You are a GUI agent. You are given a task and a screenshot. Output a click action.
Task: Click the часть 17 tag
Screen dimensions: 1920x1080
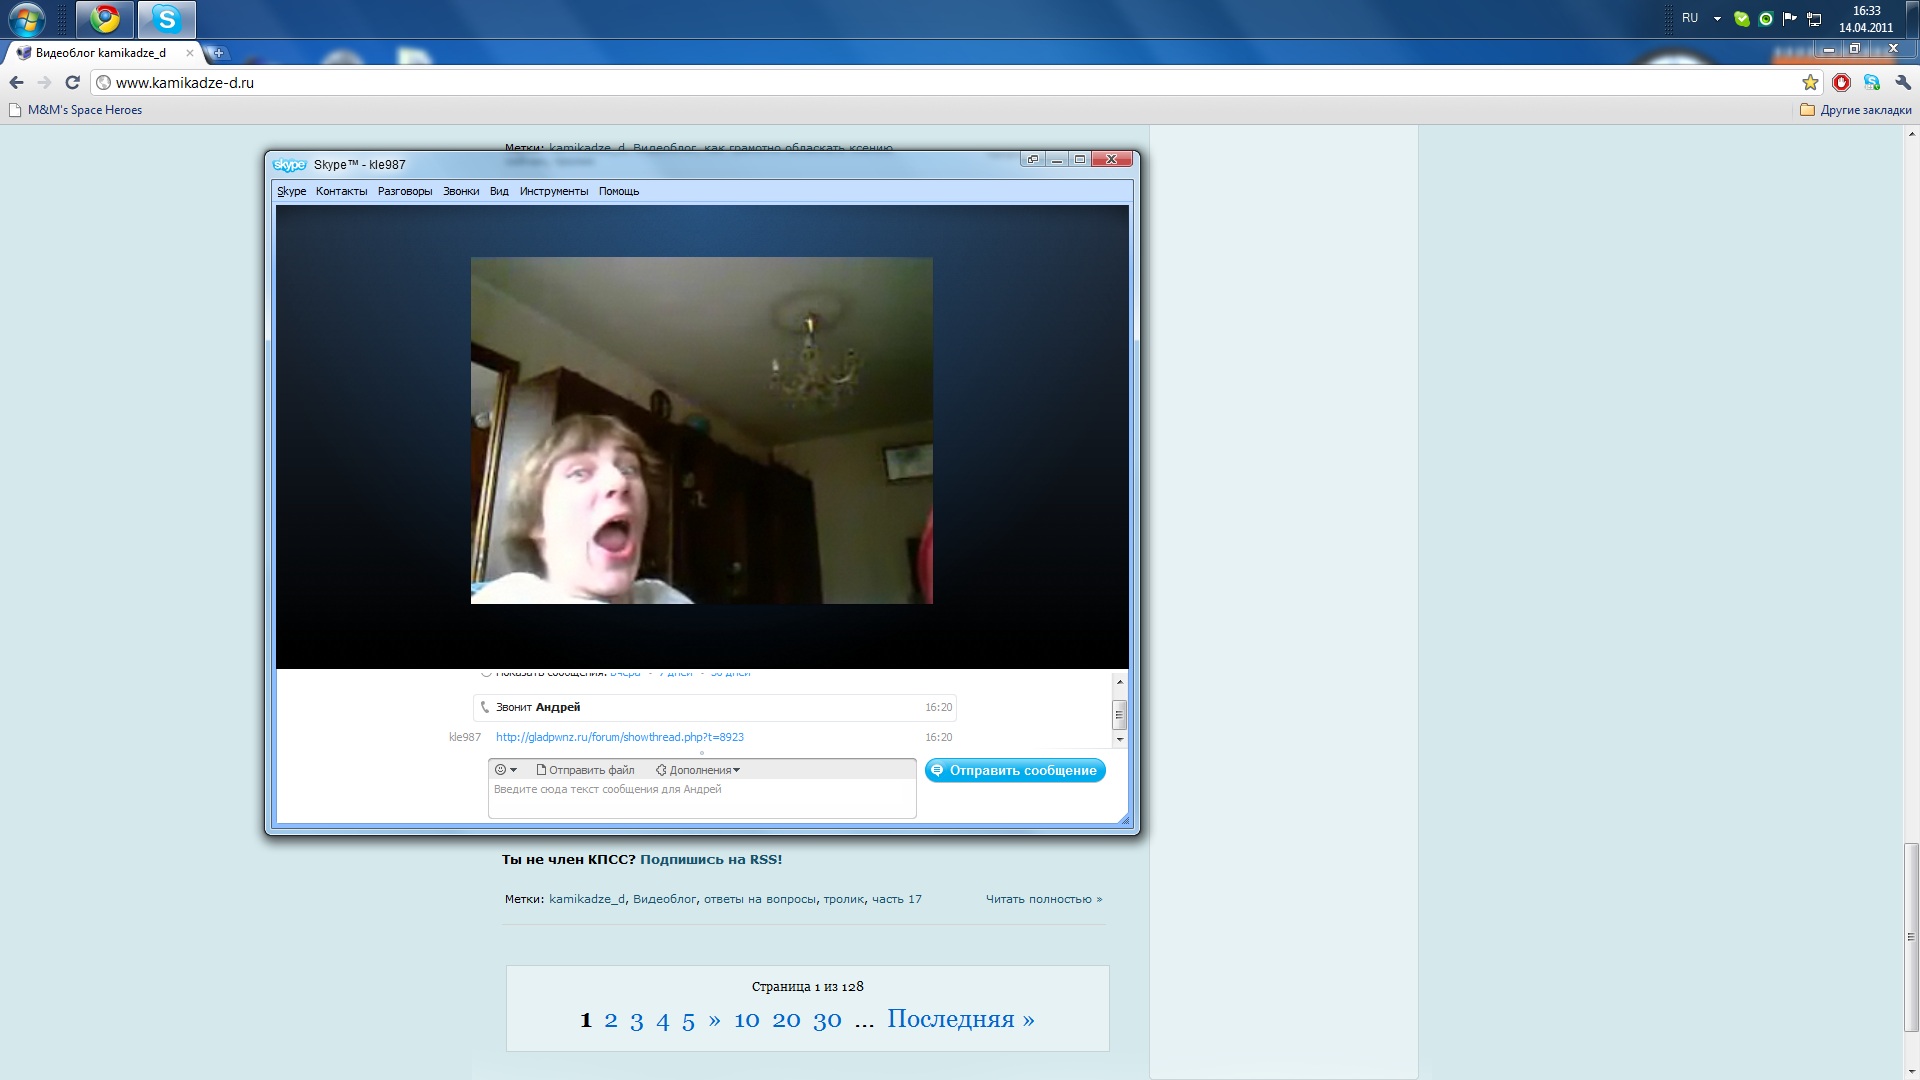(x=897, y=899)
